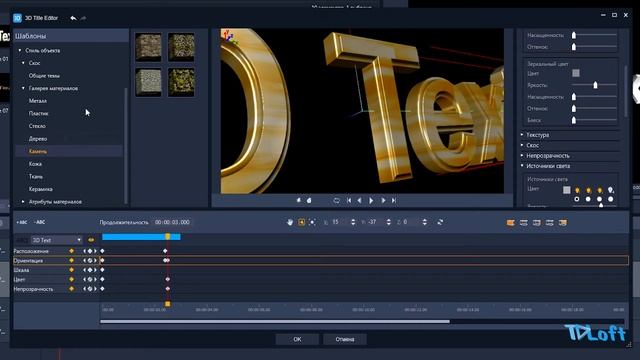Screen dimensions: 640x360
Task: Select the Дерево material category
Action: pos(38,139)
